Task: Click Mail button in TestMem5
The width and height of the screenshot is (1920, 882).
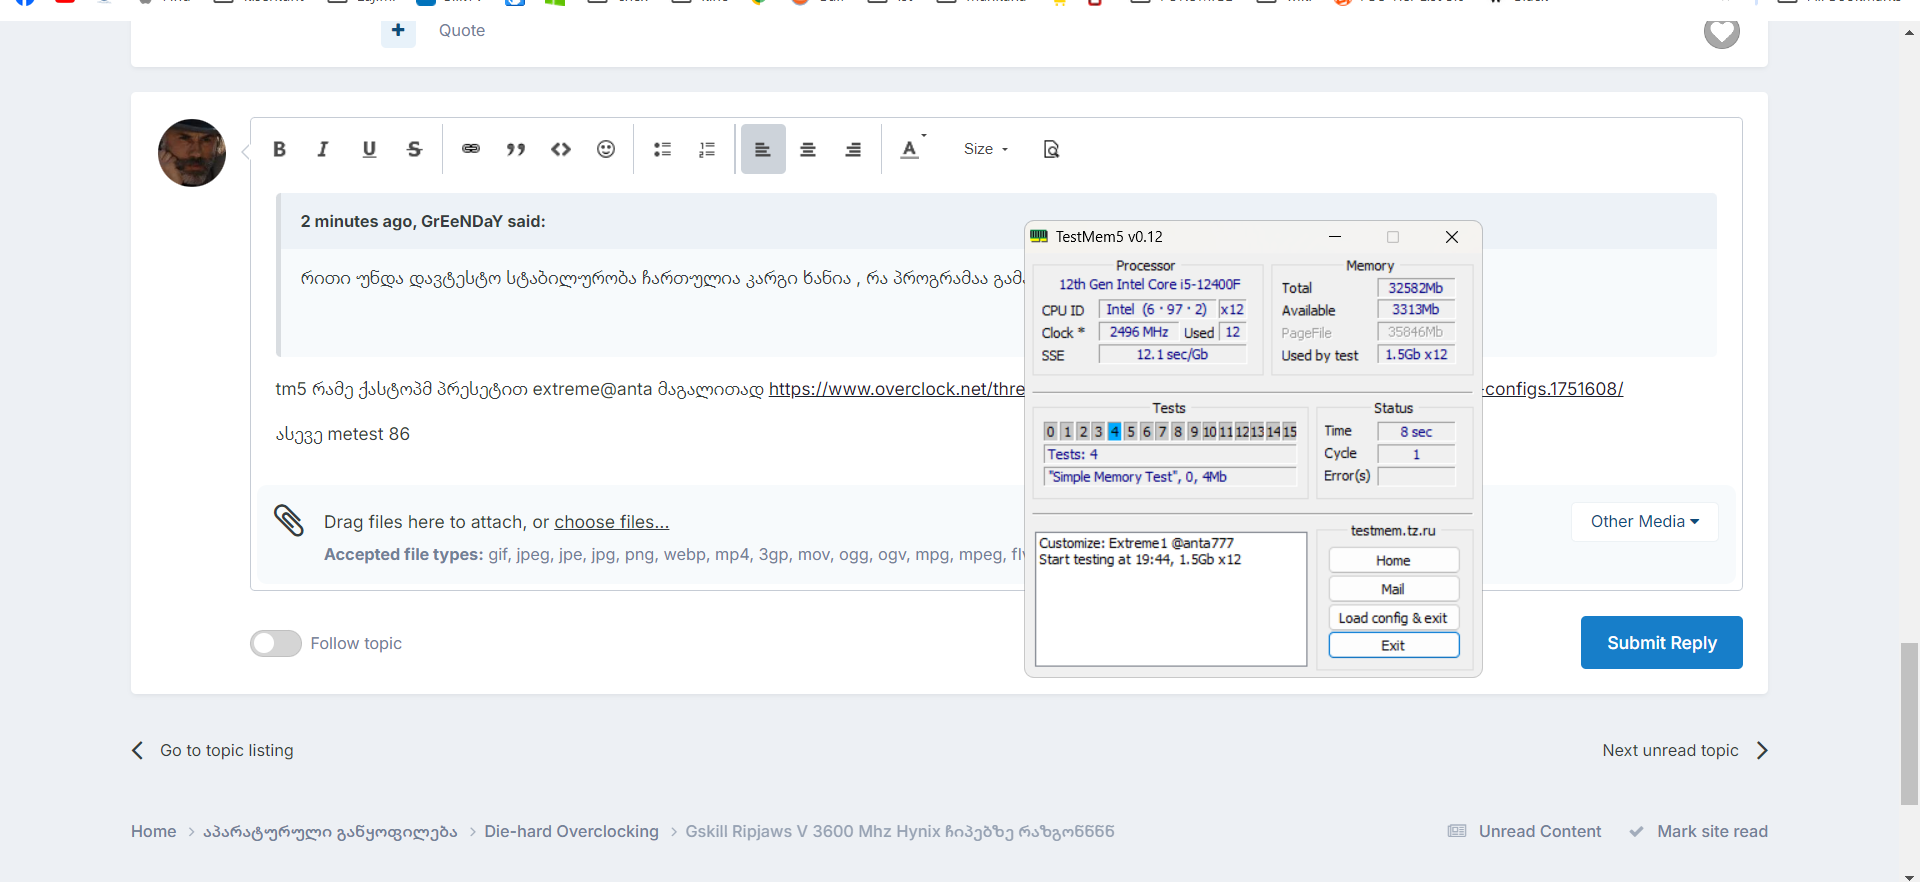Action: click(1394, 589)
